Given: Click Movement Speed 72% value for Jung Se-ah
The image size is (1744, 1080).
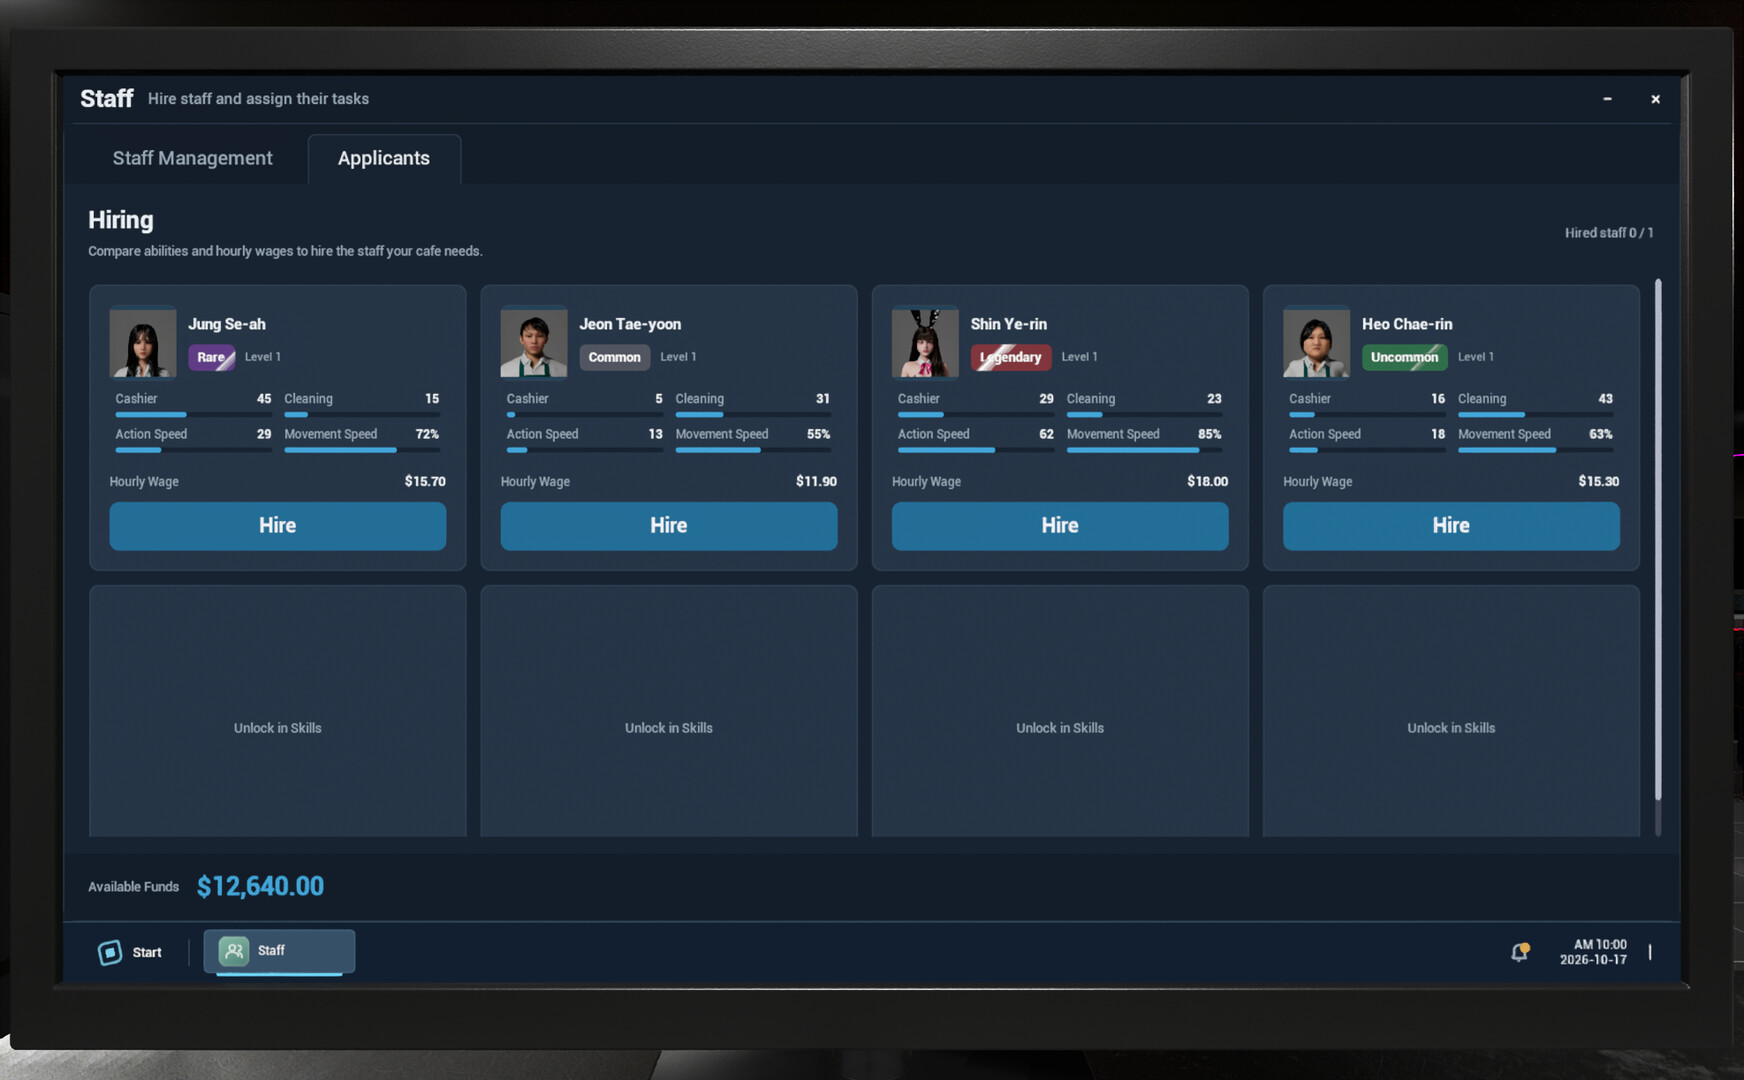Looking at the screenshot, I should tap(427, 434).
